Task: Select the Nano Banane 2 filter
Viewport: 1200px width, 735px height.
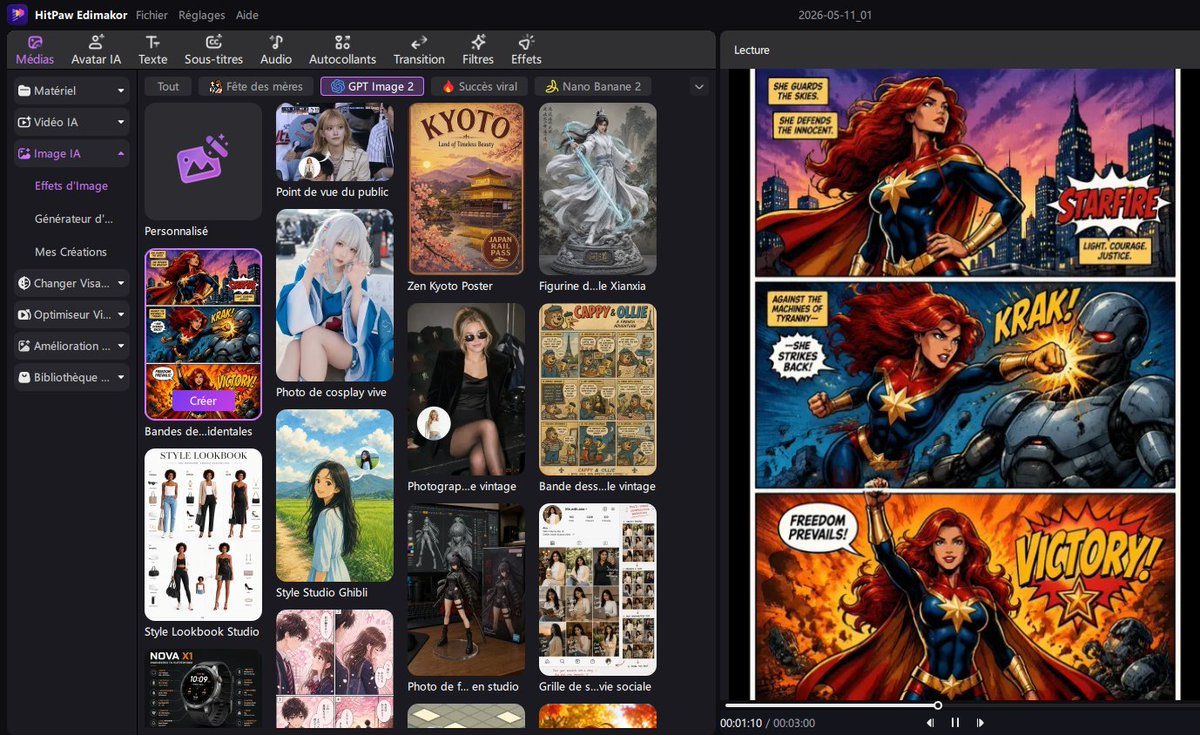Action: (593, 87)
